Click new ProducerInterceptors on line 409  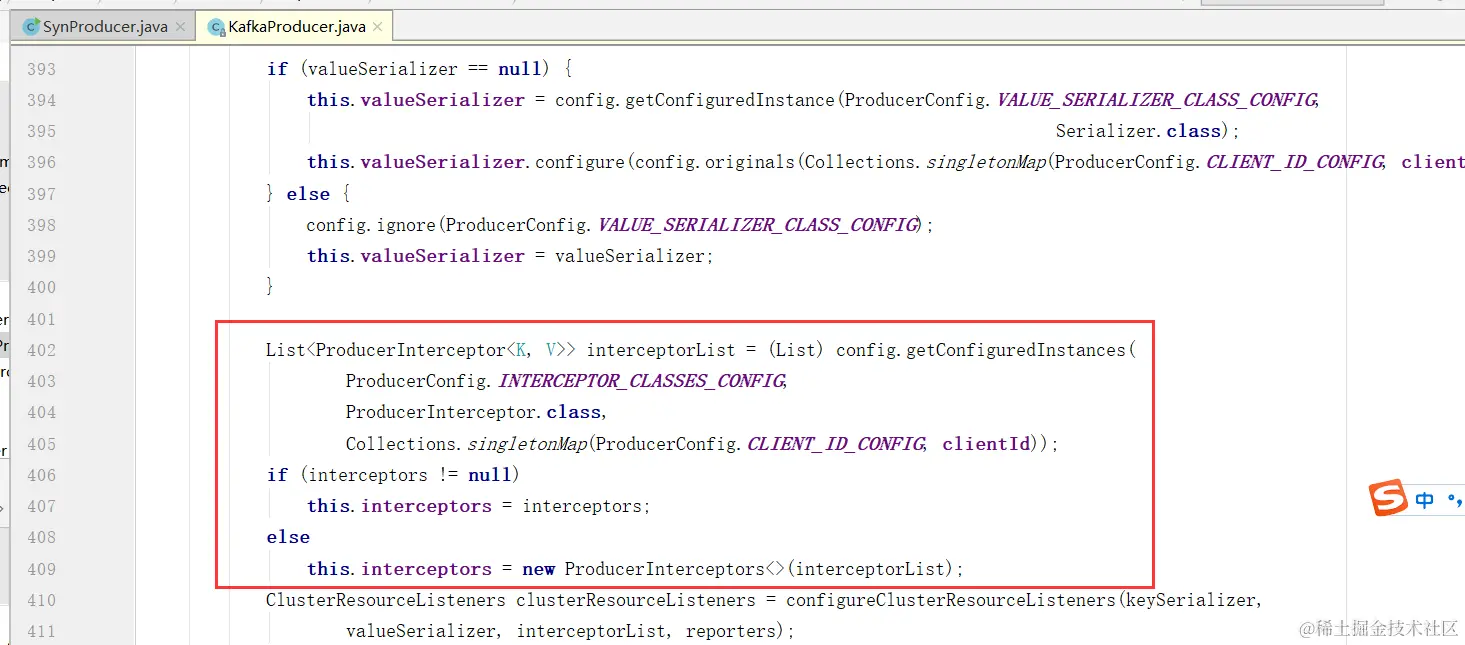(x=643, y=569)
